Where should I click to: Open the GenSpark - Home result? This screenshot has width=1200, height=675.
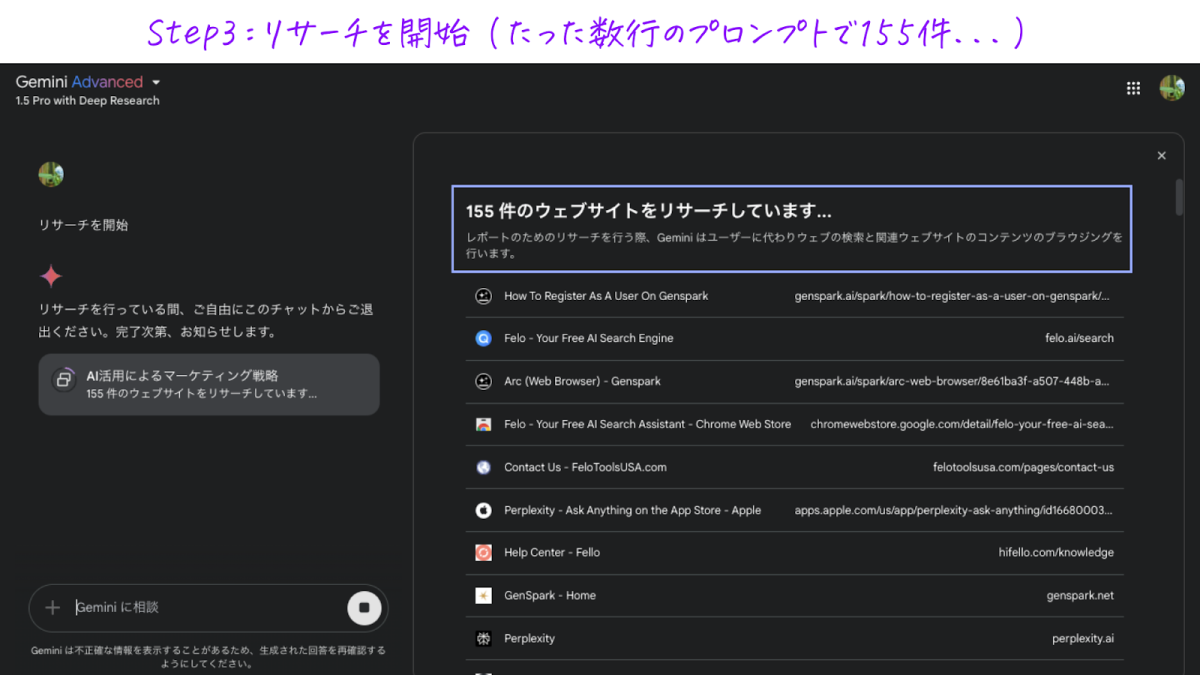[550, 595]
